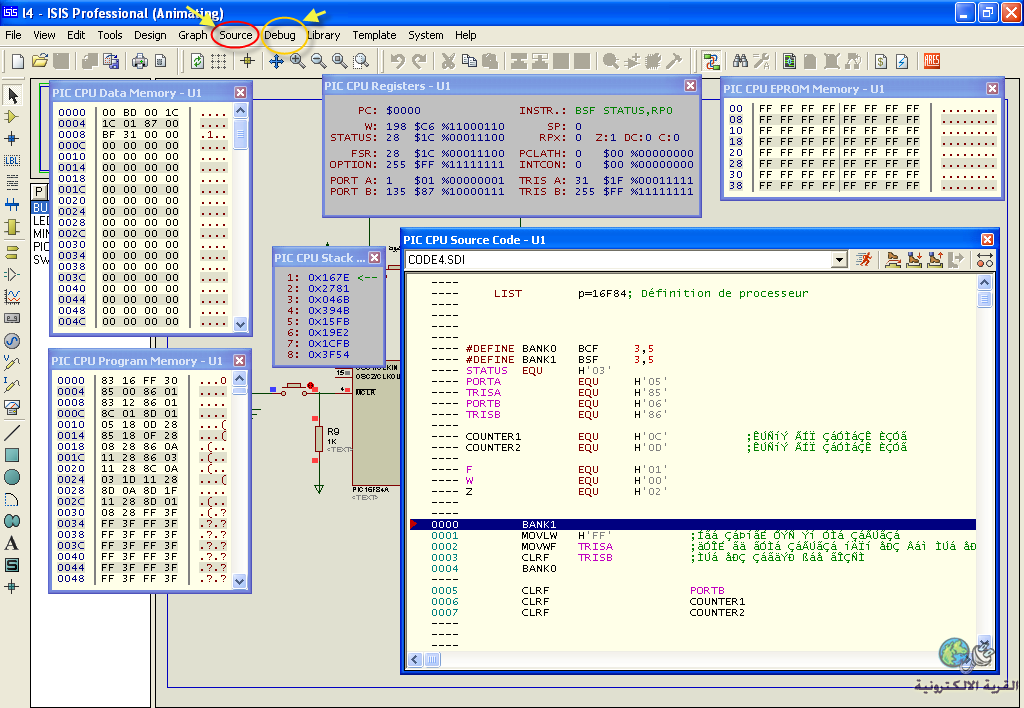Image resolution: width=1024 pixels, height=708 pixels.
Task: Click the Zoom In magnifier icon
Action: pos(298,61)
